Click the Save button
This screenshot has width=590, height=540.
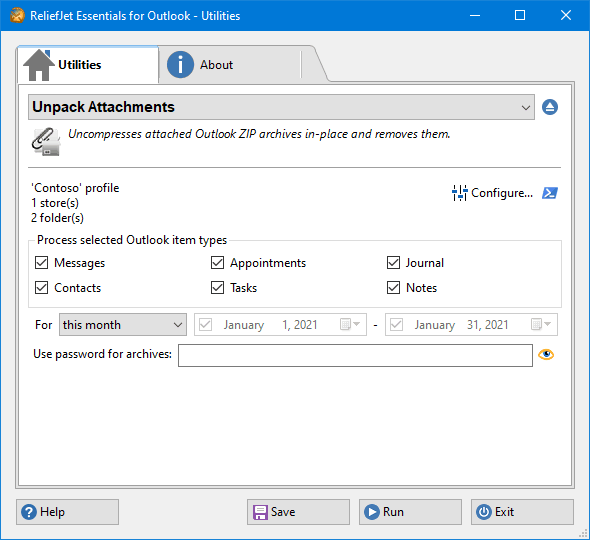tap(298, 512)
